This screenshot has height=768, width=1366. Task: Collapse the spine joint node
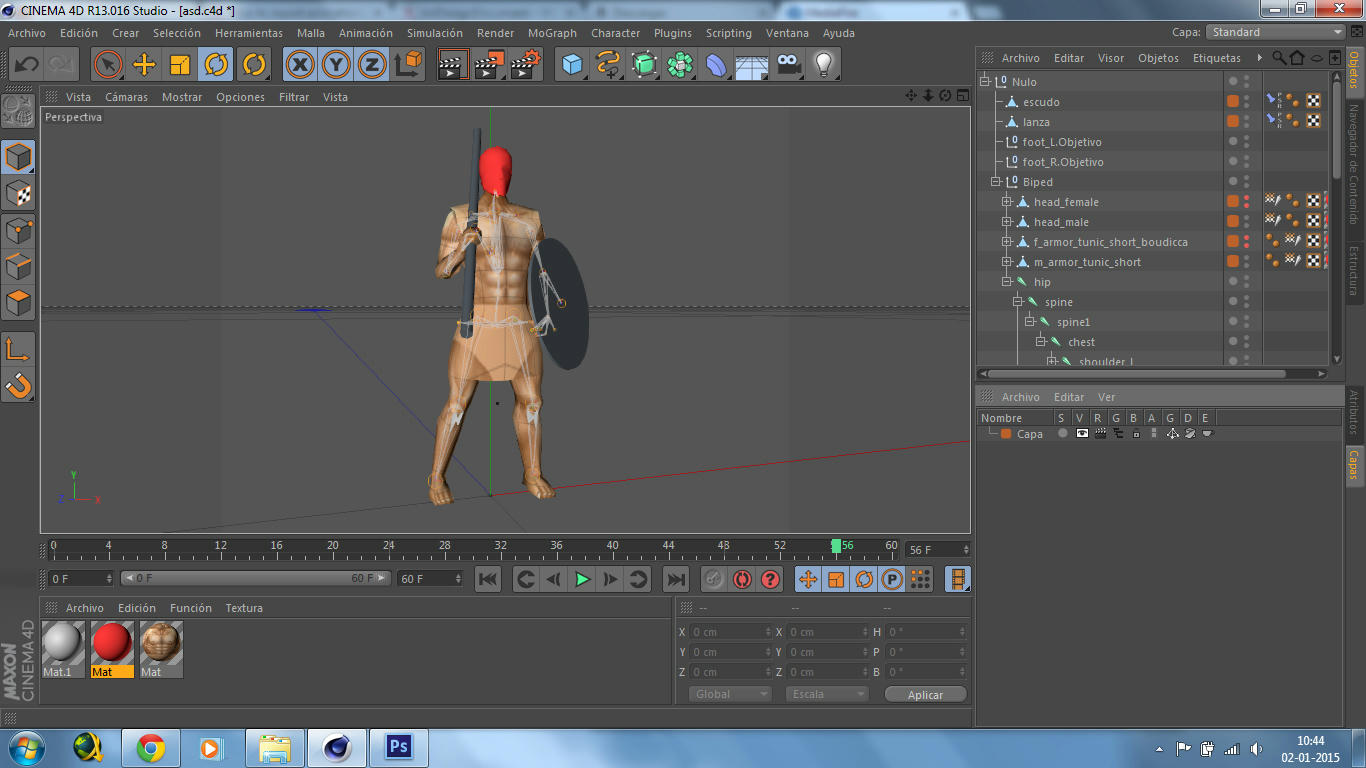click(x=1018, y=302)
